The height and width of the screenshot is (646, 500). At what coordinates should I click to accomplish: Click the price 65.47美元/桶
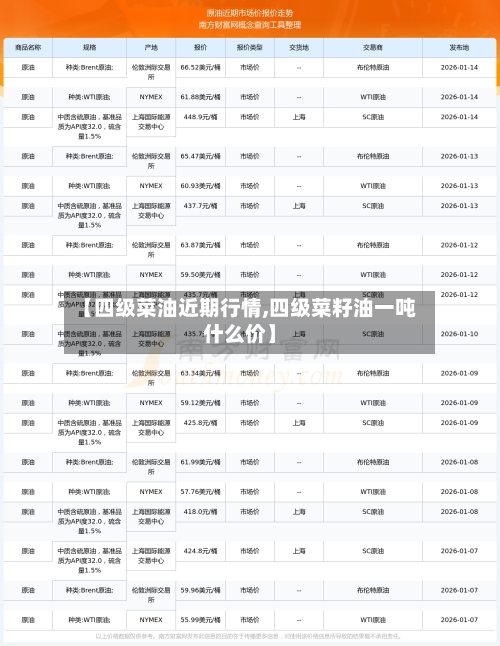coord(201,157)
